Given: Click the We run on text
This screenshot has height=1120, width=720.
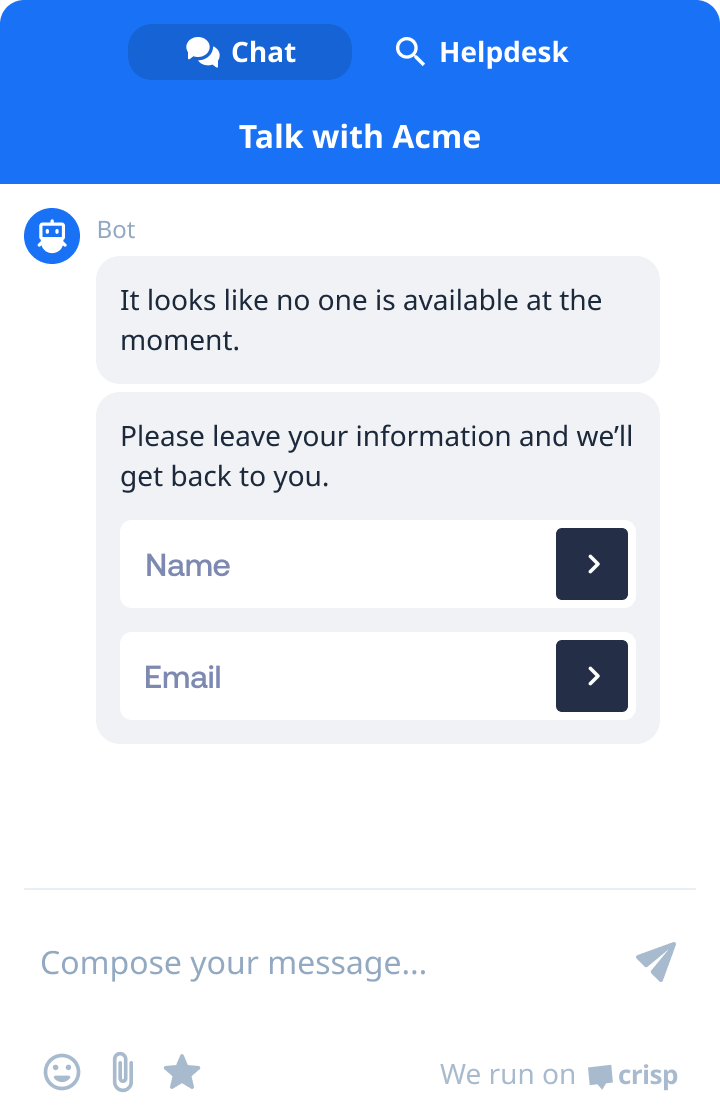Looking at the screenshot, I should (x=507, y=1073).
